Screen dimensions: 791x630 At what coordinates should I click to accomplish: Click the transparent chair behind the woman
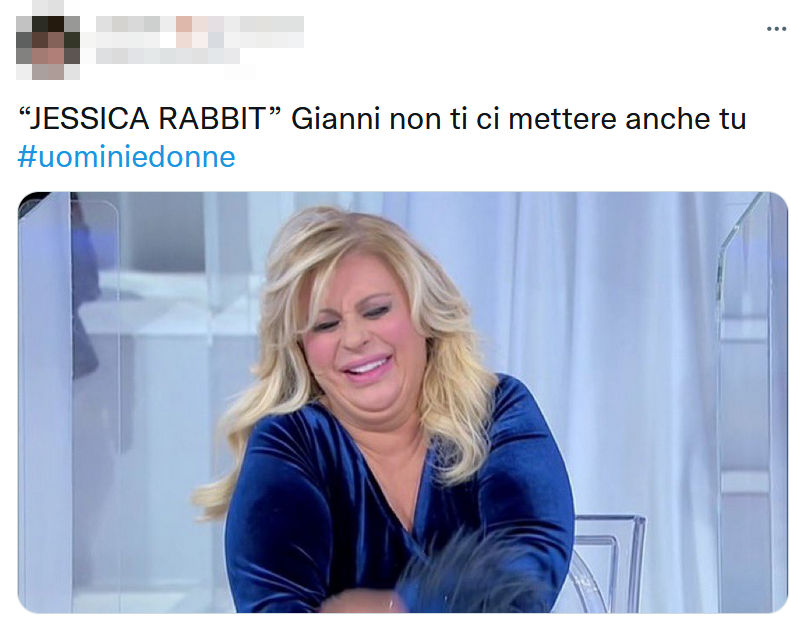point(605,562)
